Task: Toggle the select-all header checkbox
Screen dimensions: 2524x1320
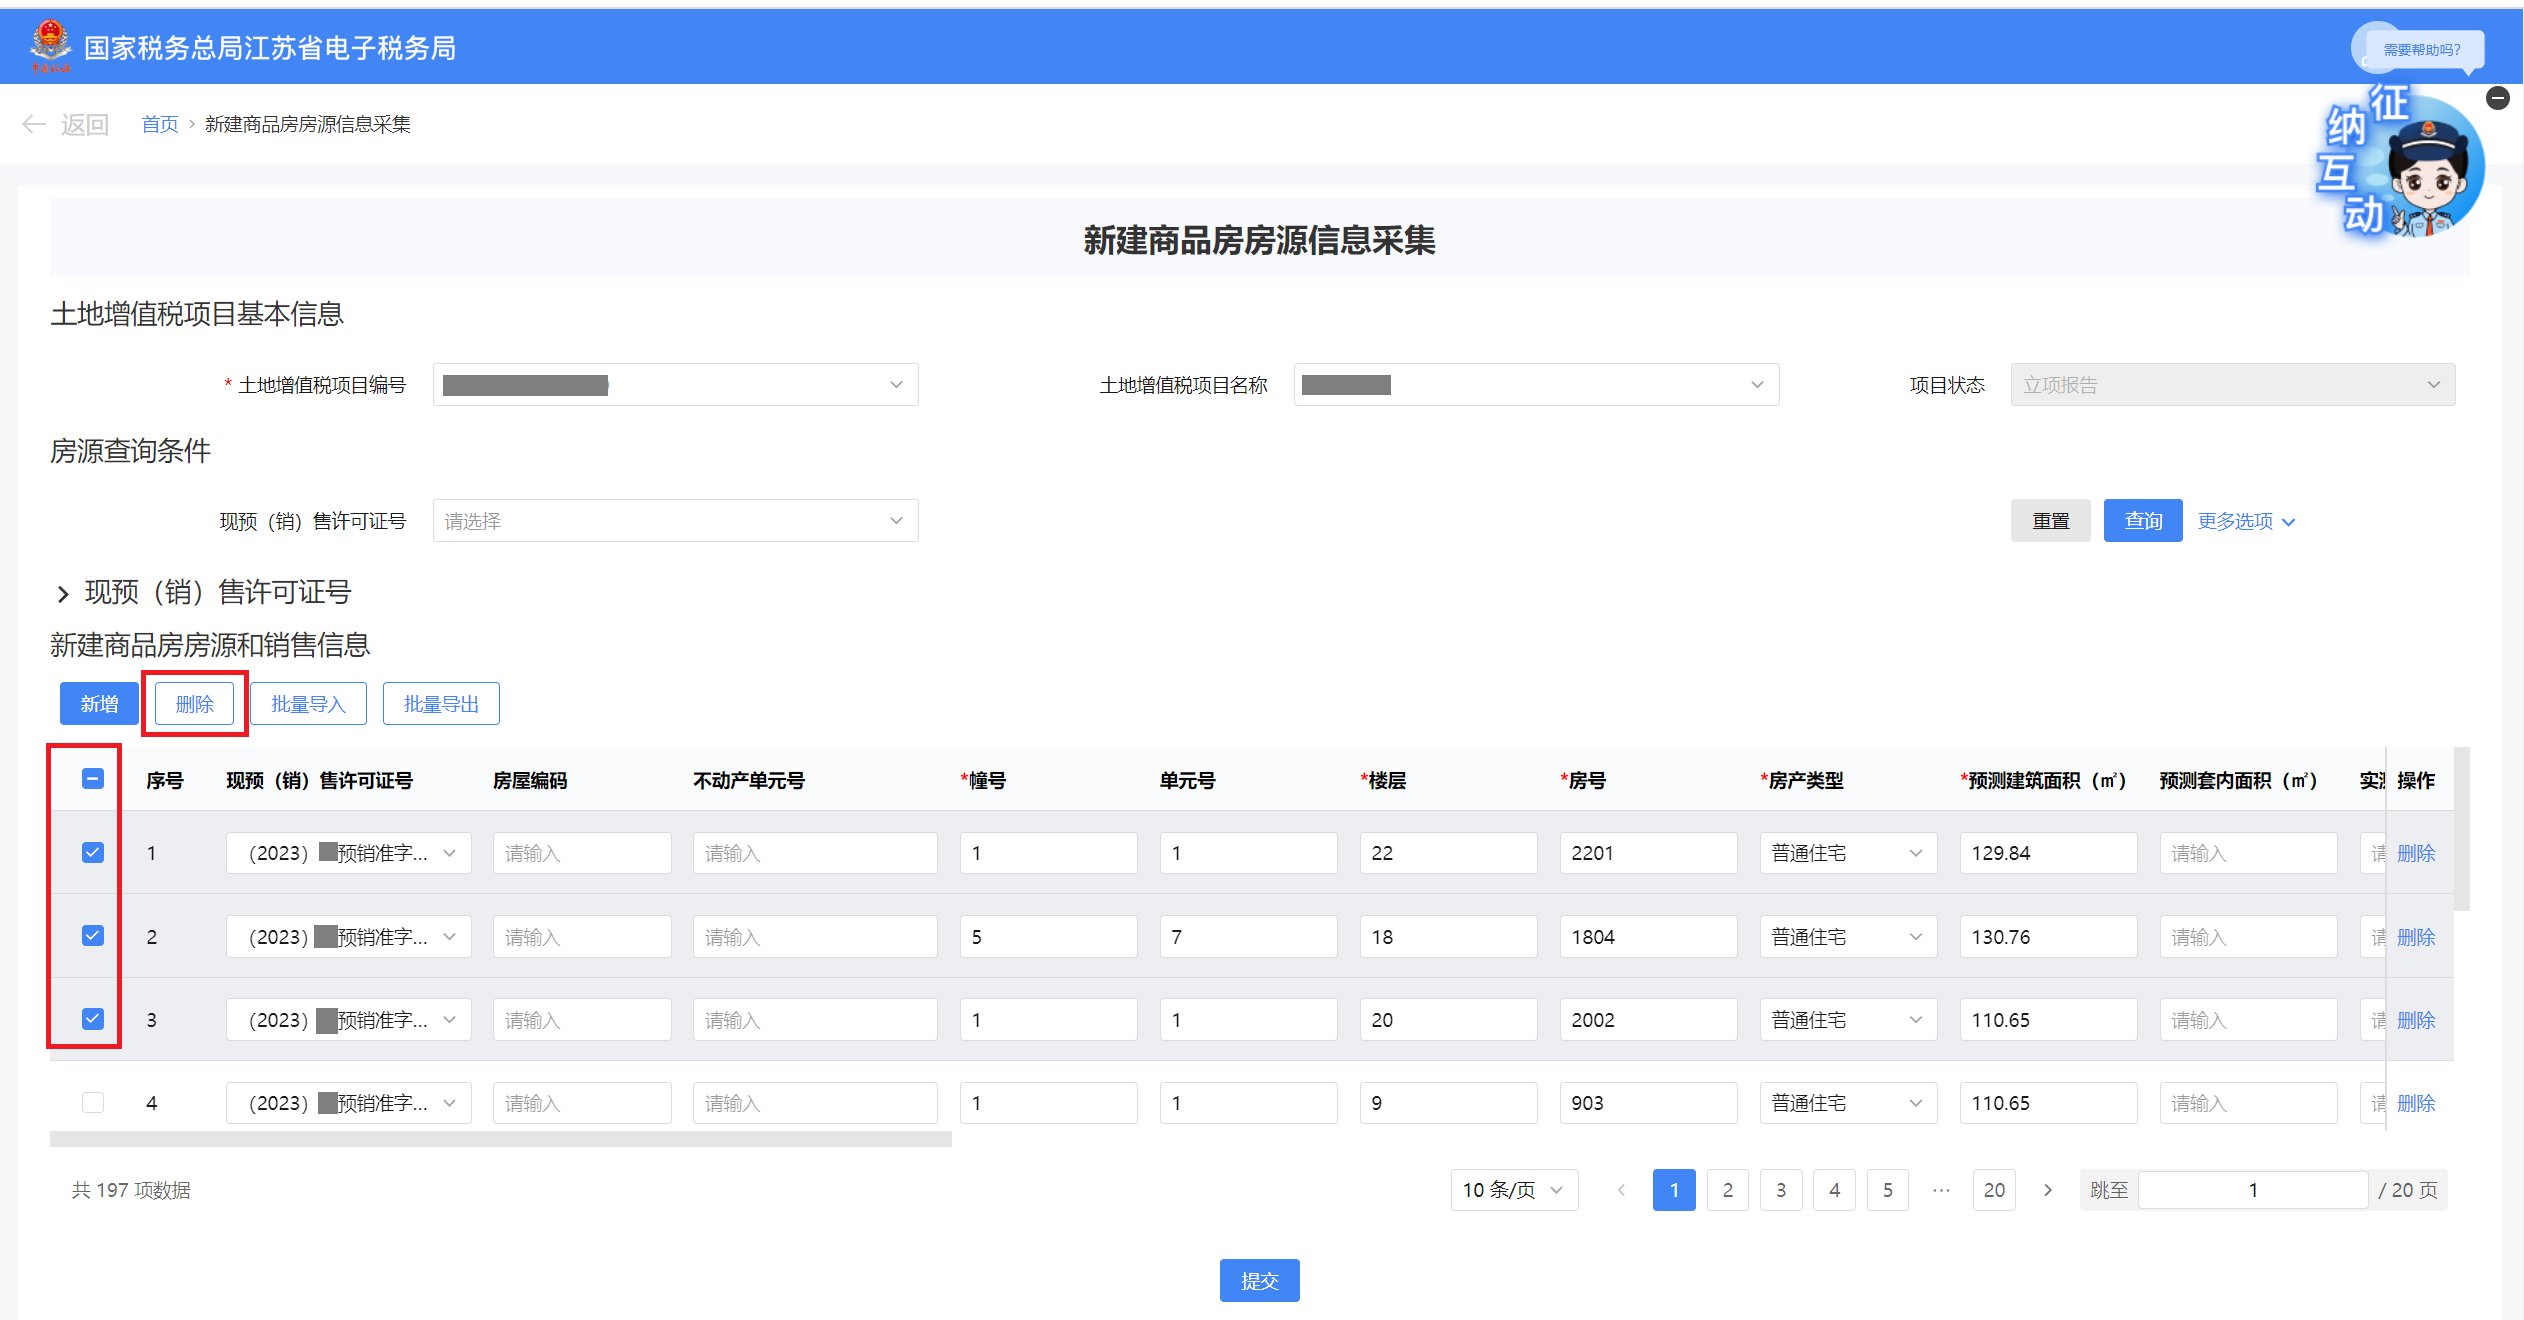Action: pyautogui.click(x=93, y=778)
